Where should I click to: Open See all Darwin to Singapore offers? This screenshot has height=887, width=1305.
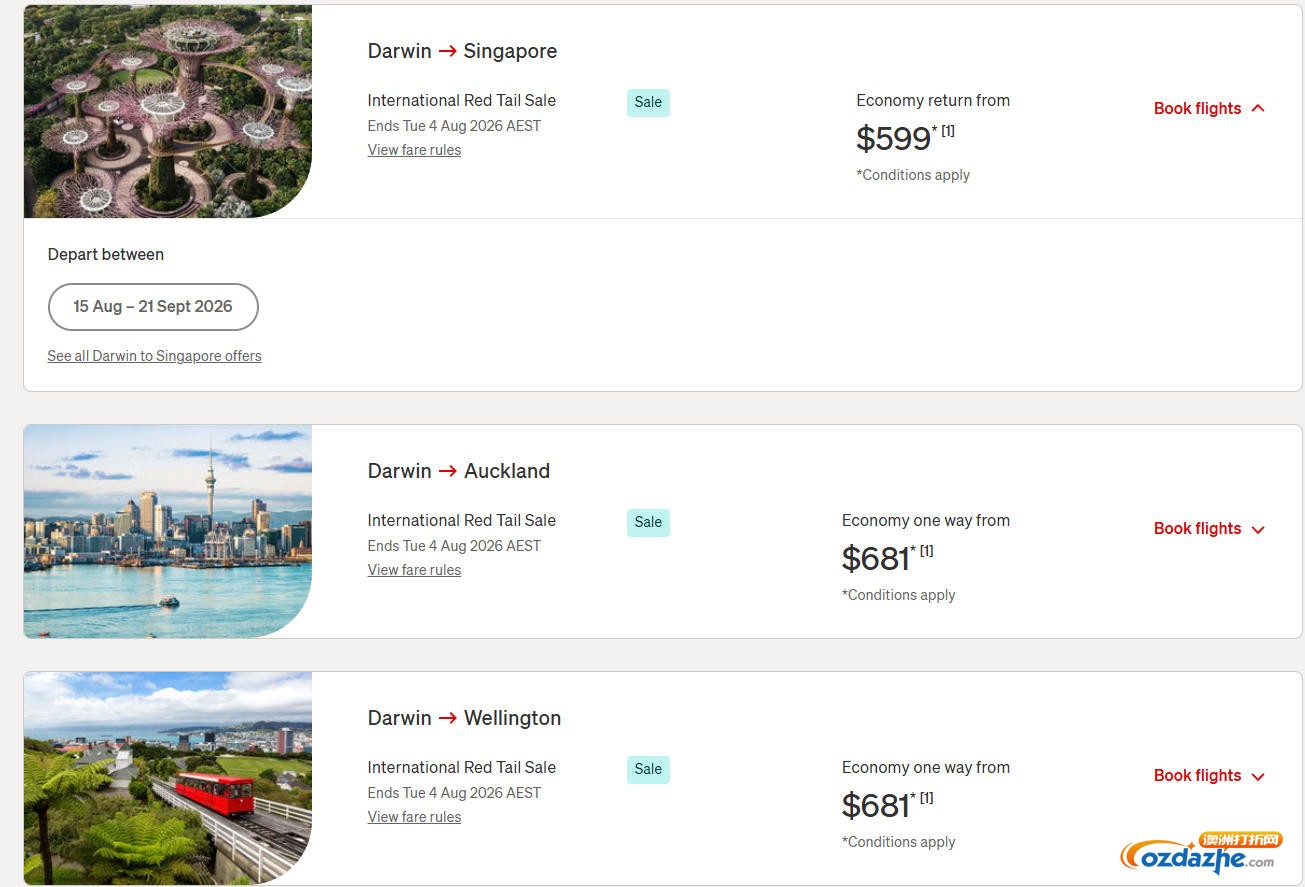pos(154,356)
